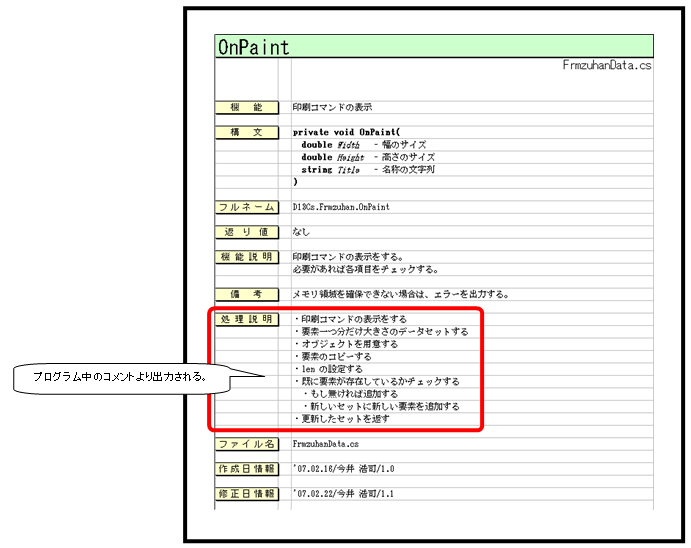The image size is (691, 548).
Task: Click the 修正日情報 label box
Action: click(x=246, y=493)
